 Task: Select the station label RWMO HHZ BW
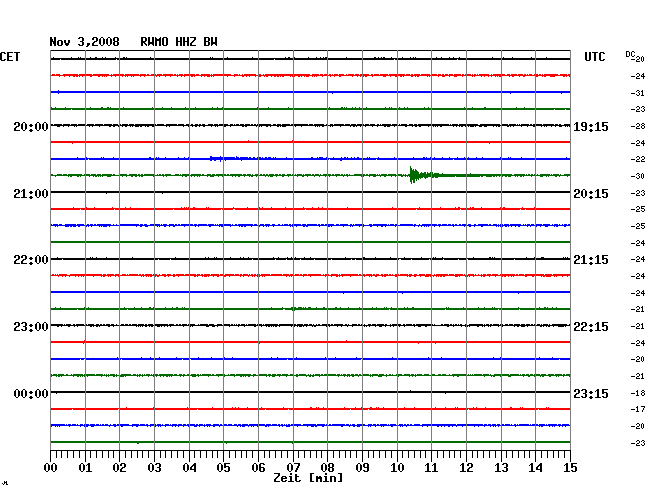pyautogui.click(x=179, y=42)
